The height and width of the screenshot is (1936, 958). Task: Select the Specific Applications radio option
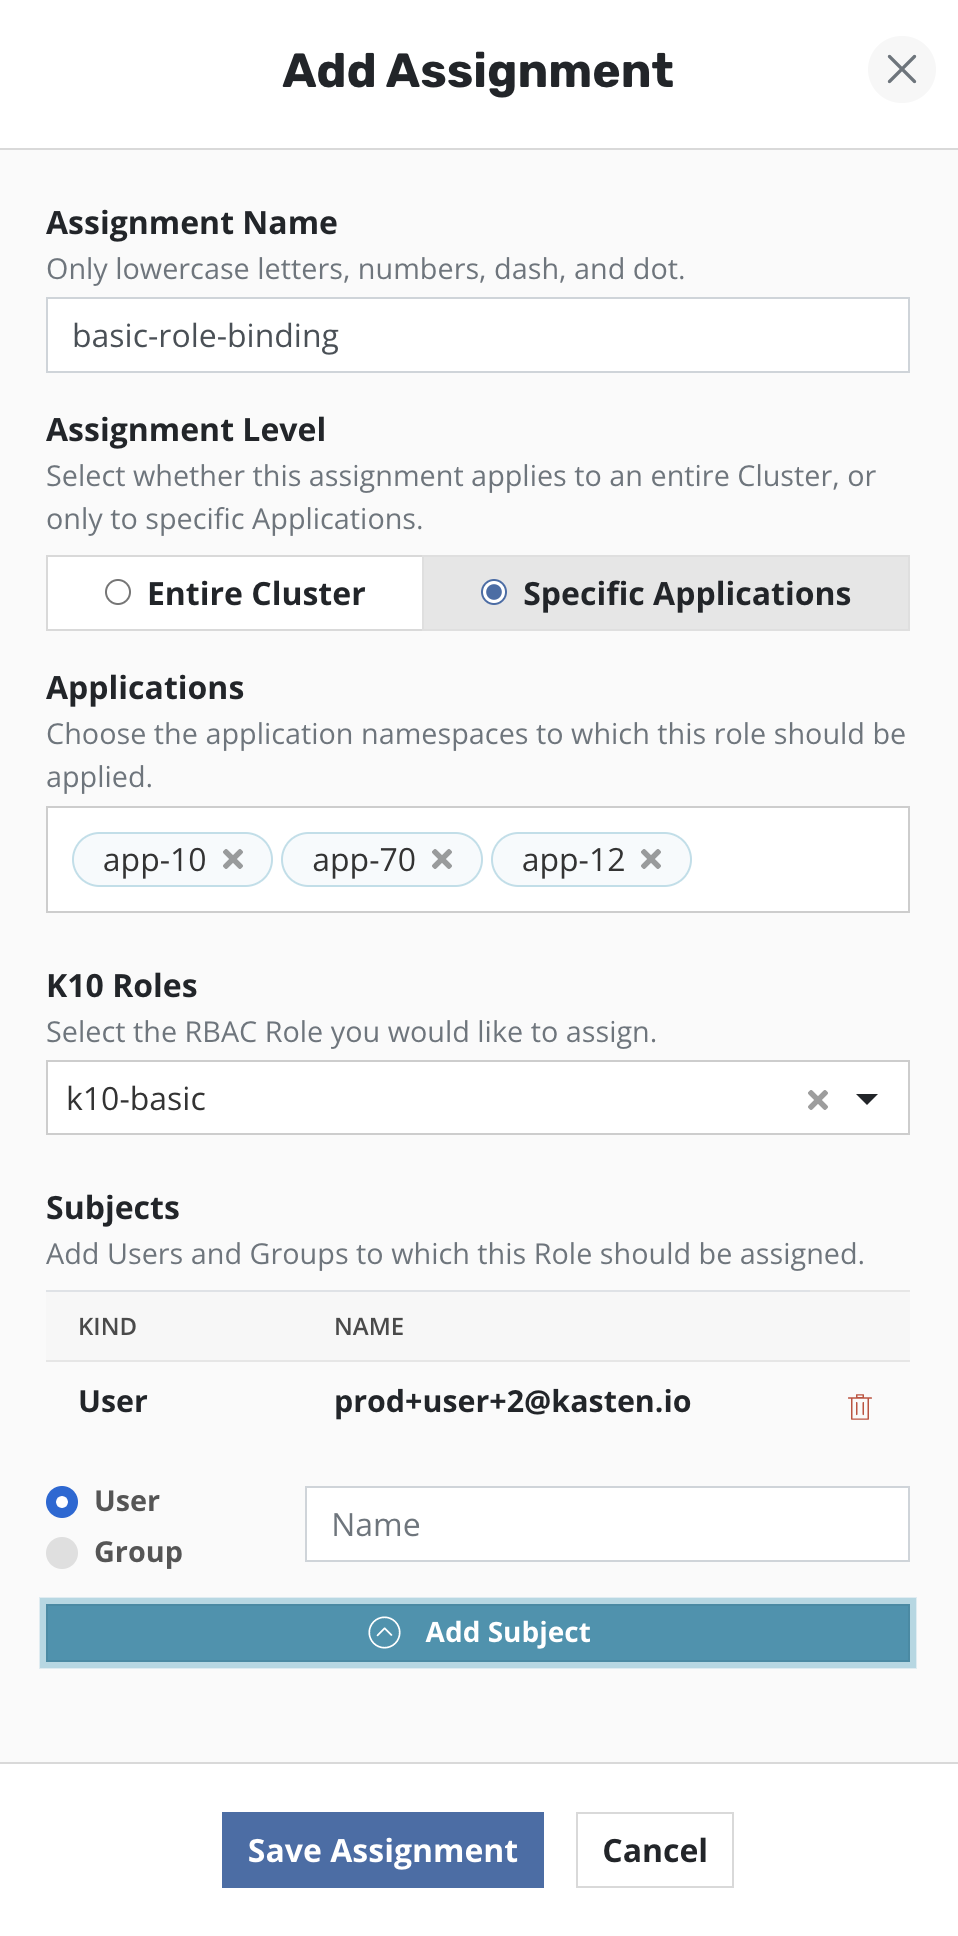(494, 593)
